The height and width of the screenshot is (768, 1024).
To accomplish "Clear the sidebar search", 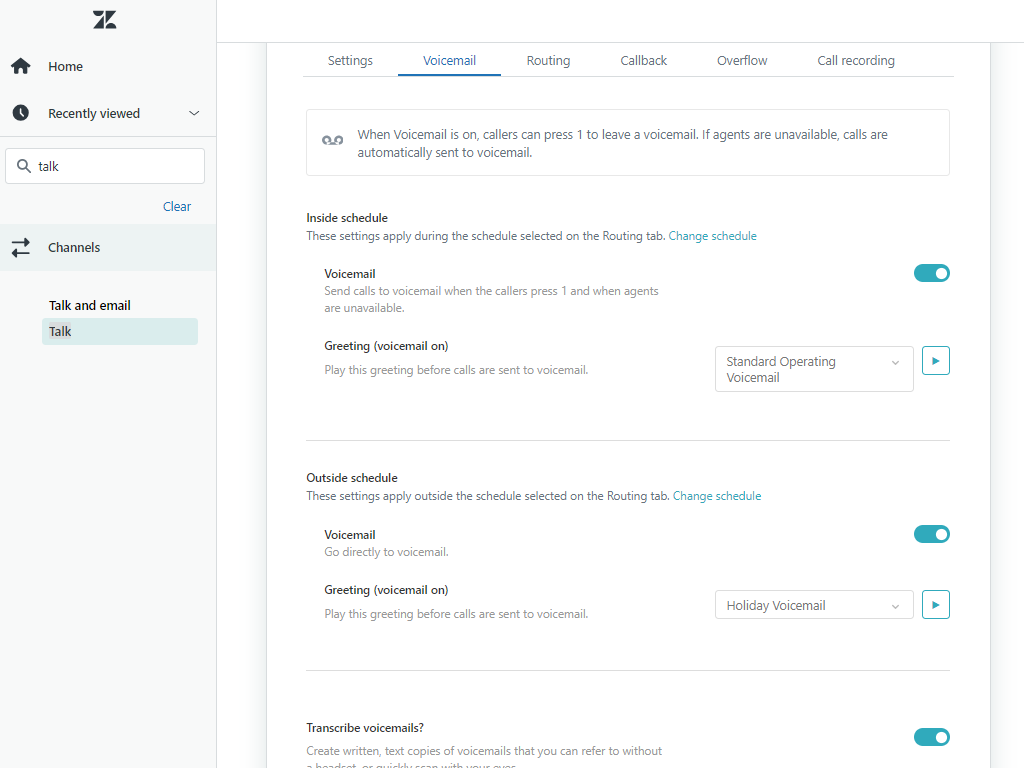I will [x=177, y=206].
